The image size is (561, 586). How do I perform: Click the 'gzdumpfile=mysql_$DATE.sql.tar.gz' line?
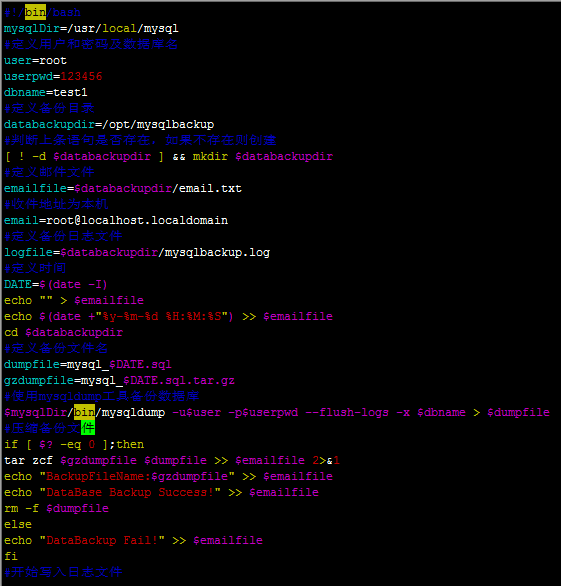119,380
